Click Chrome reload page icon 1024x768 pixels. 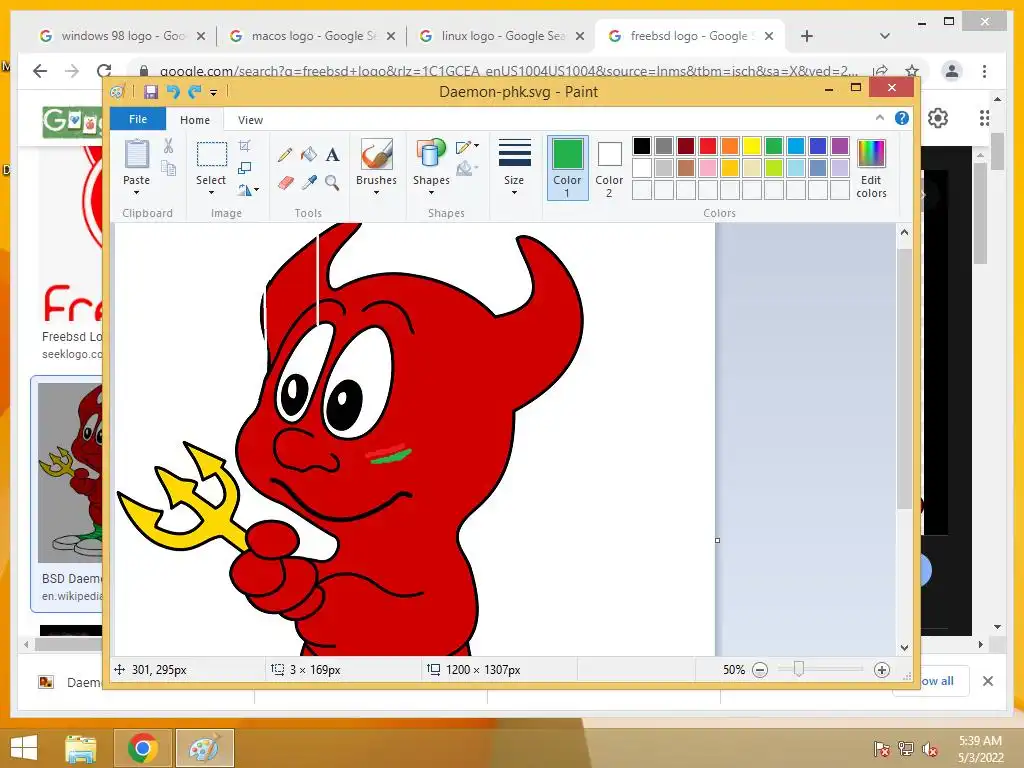point(104,71)
